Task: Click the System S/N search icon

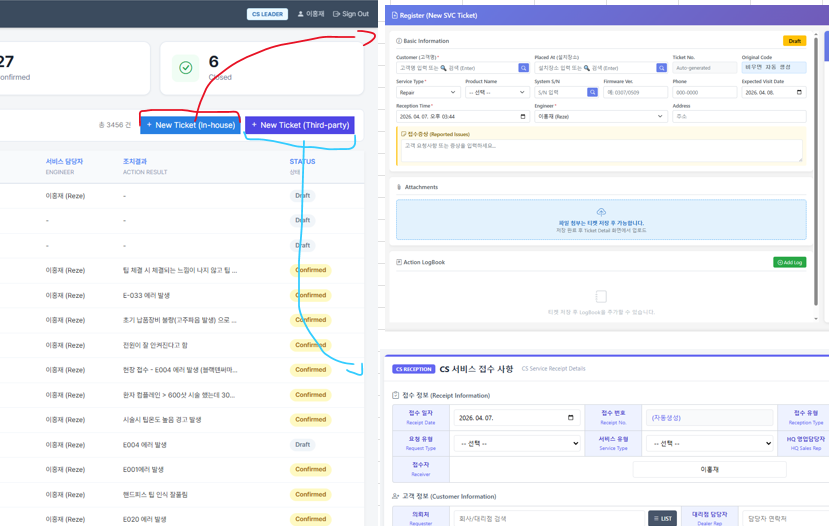Action: point(592,92)
